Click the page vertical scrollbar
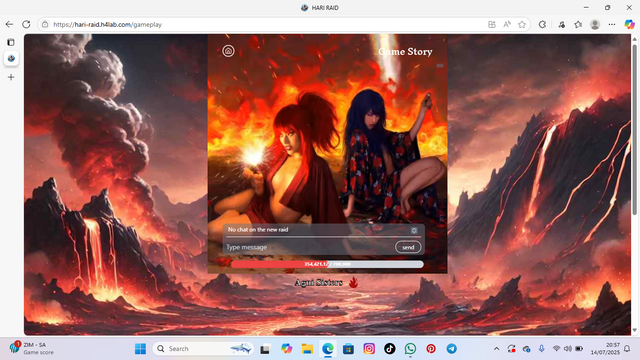This screenshot has width=640, height=360. pyautogui.click(x=634, y=129)
